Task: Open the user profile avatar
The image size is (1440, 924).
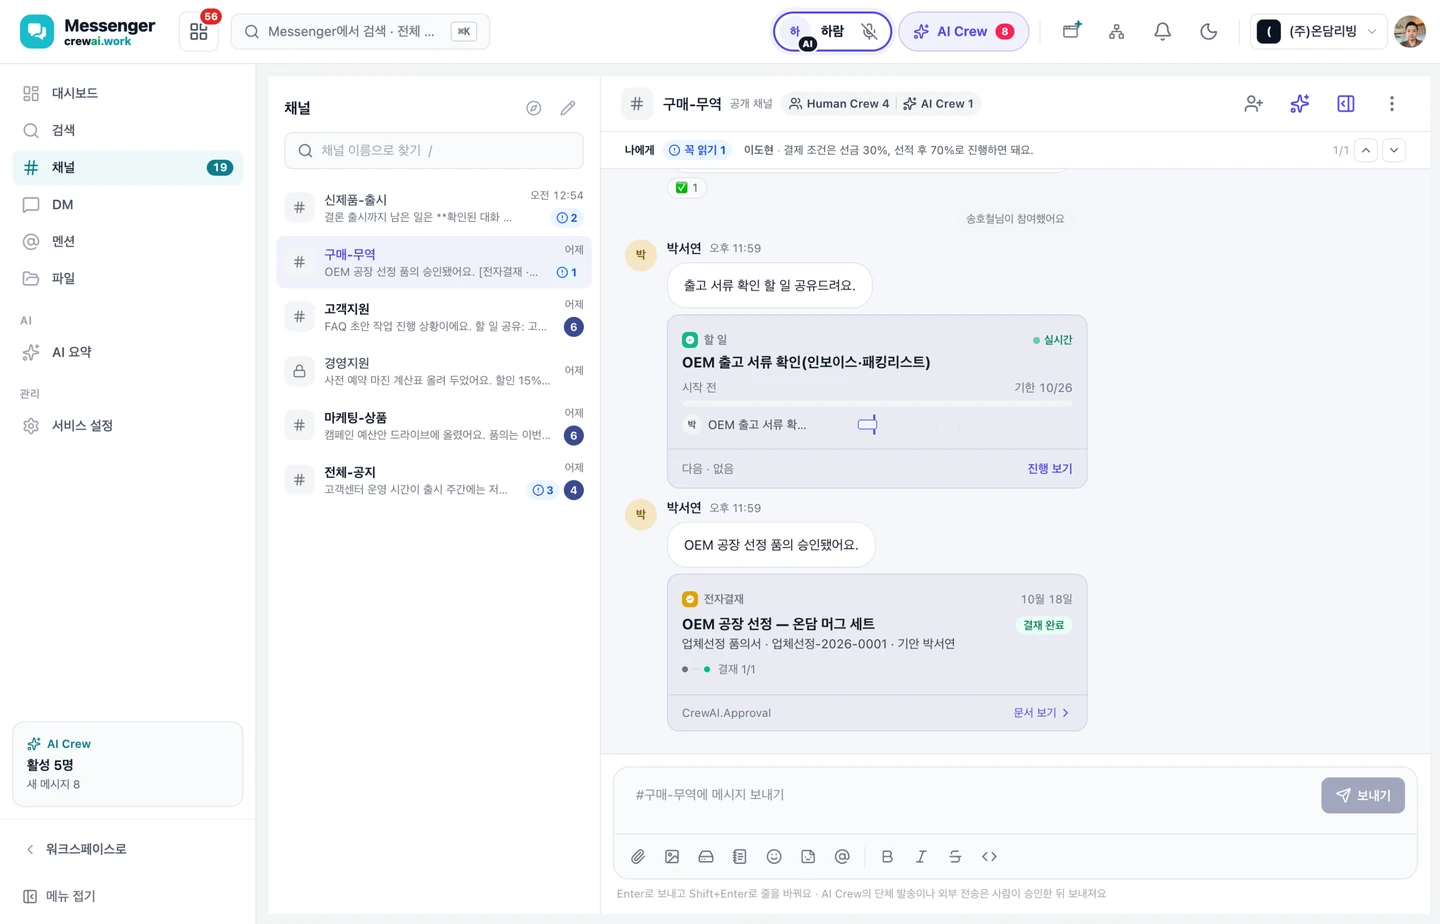Action: (1410, 31)
